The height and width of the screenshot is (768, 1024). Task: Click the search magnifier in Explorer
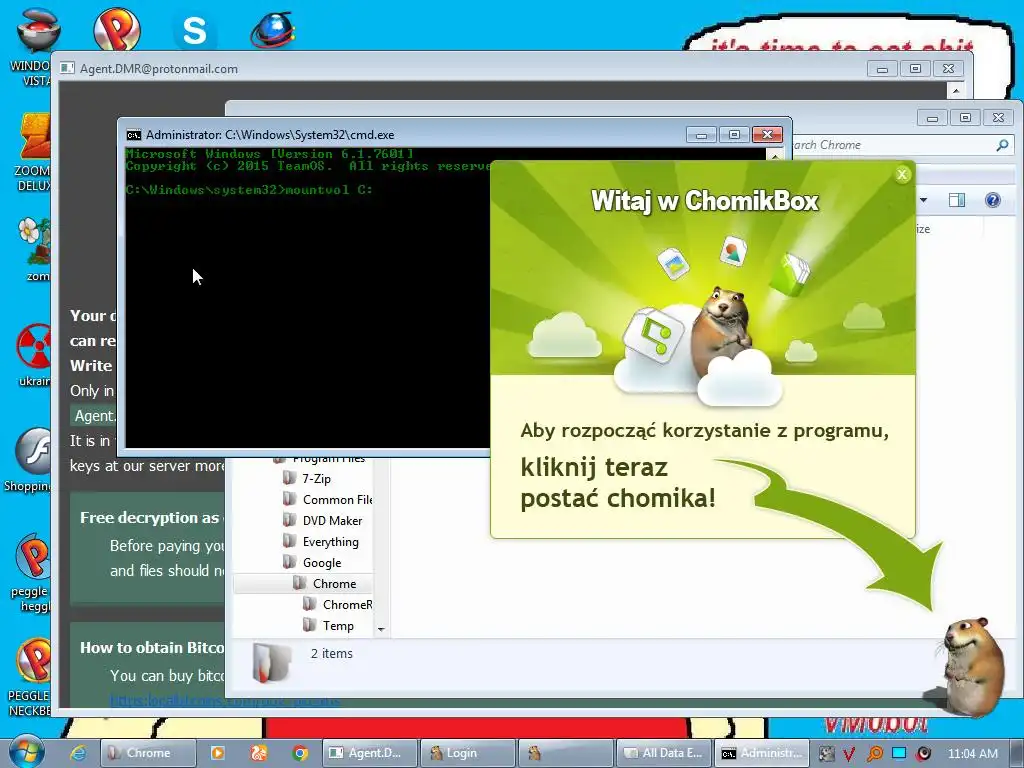1002,145
